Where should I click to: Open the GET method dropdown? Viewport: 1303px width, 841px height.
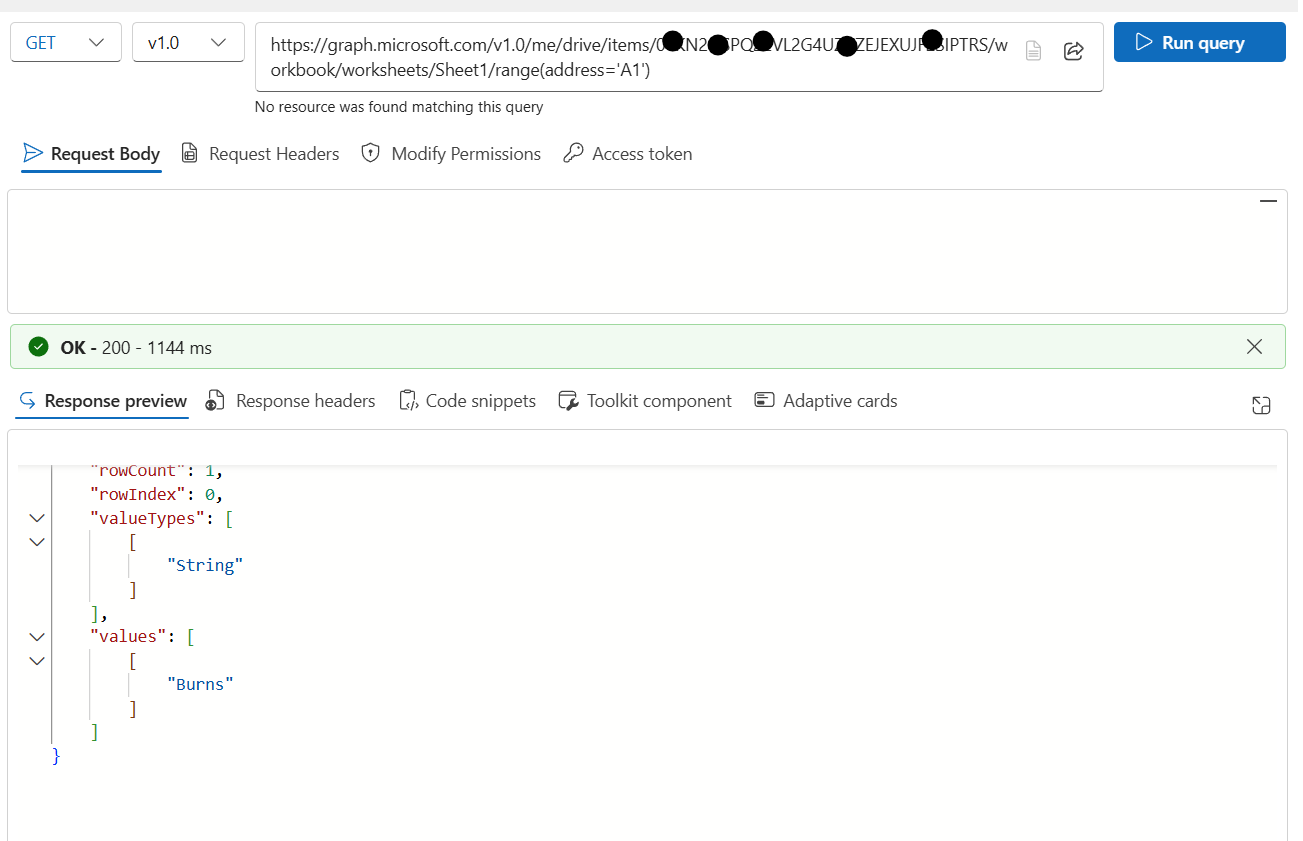[65, 42]
